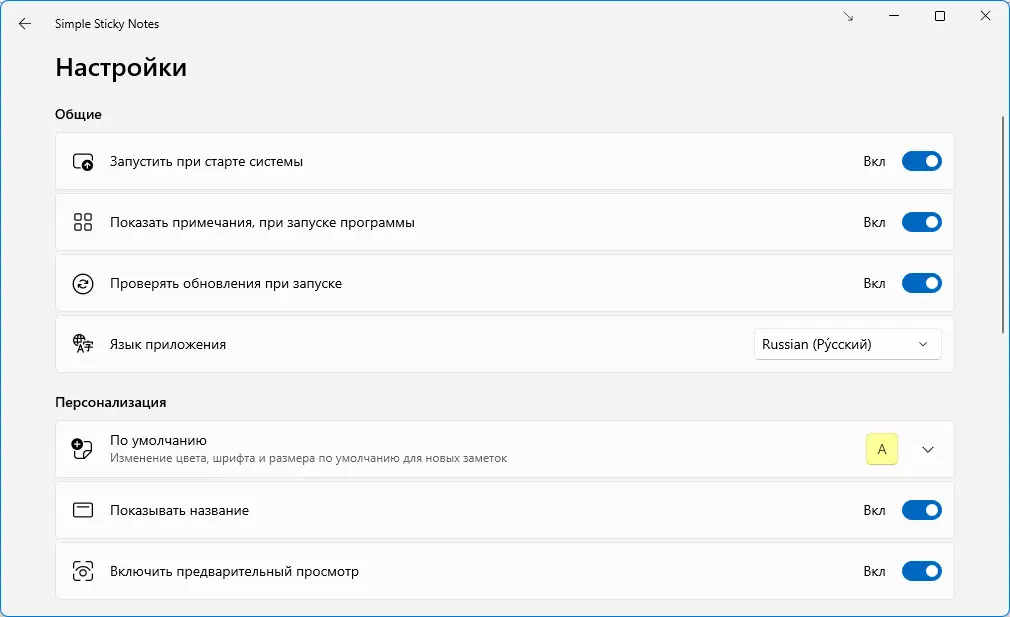Viewport: 1010px width, 617px height.
Task: Toggle Проверять обновления при запуске switch
Action: 921,284
